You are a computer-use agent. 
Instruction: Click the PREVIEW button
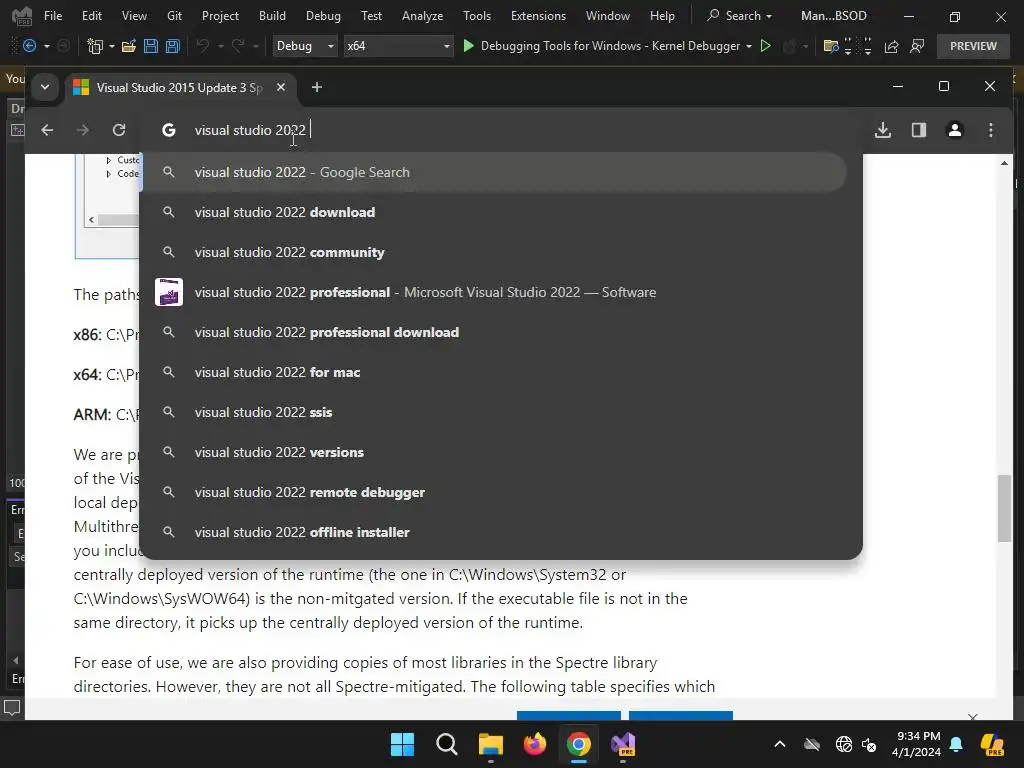click(x=973, y=46)
